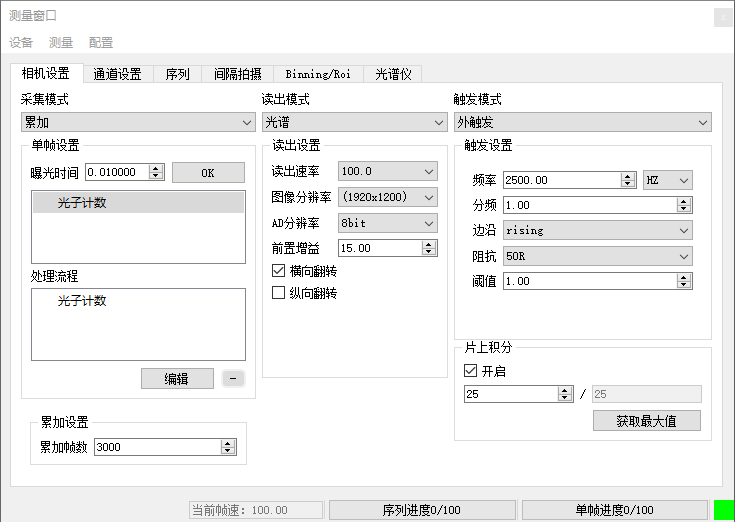Viewport: 735px width, 522px height.
Task: Click the minus button beside 编辑
Action: (x=232, y=379)
